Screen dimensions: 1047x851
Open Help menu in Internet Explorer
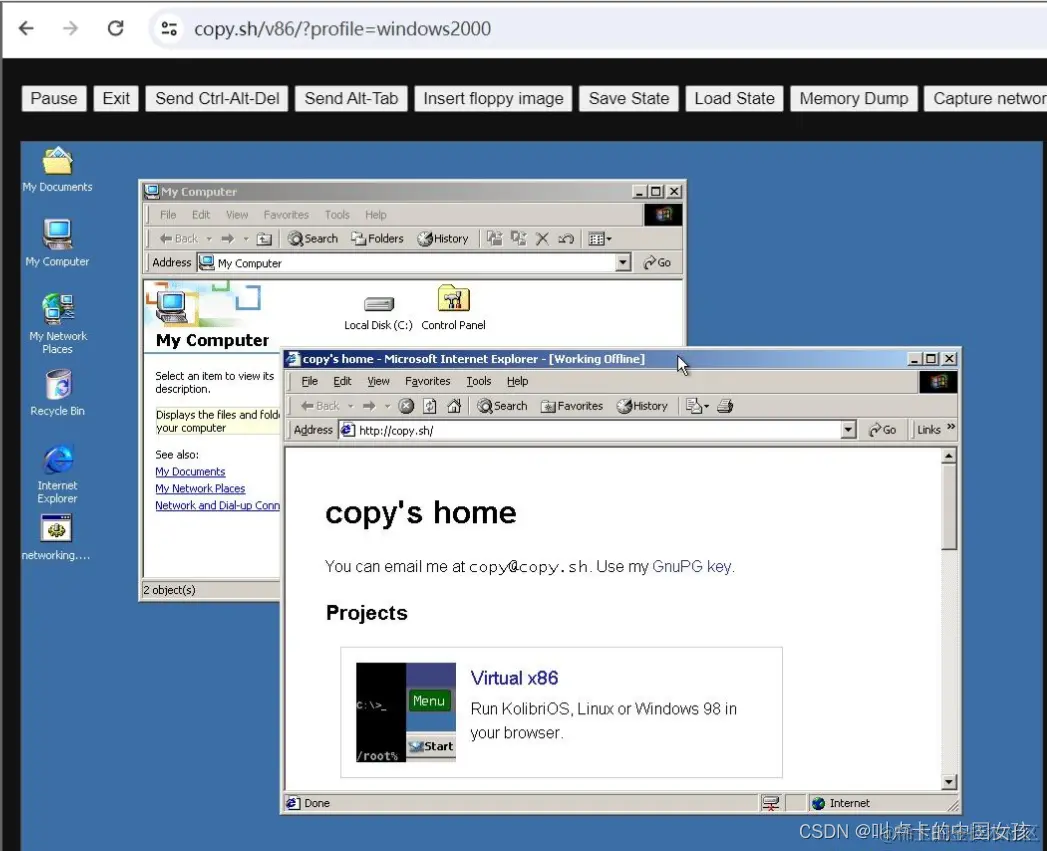pos(517,381)
